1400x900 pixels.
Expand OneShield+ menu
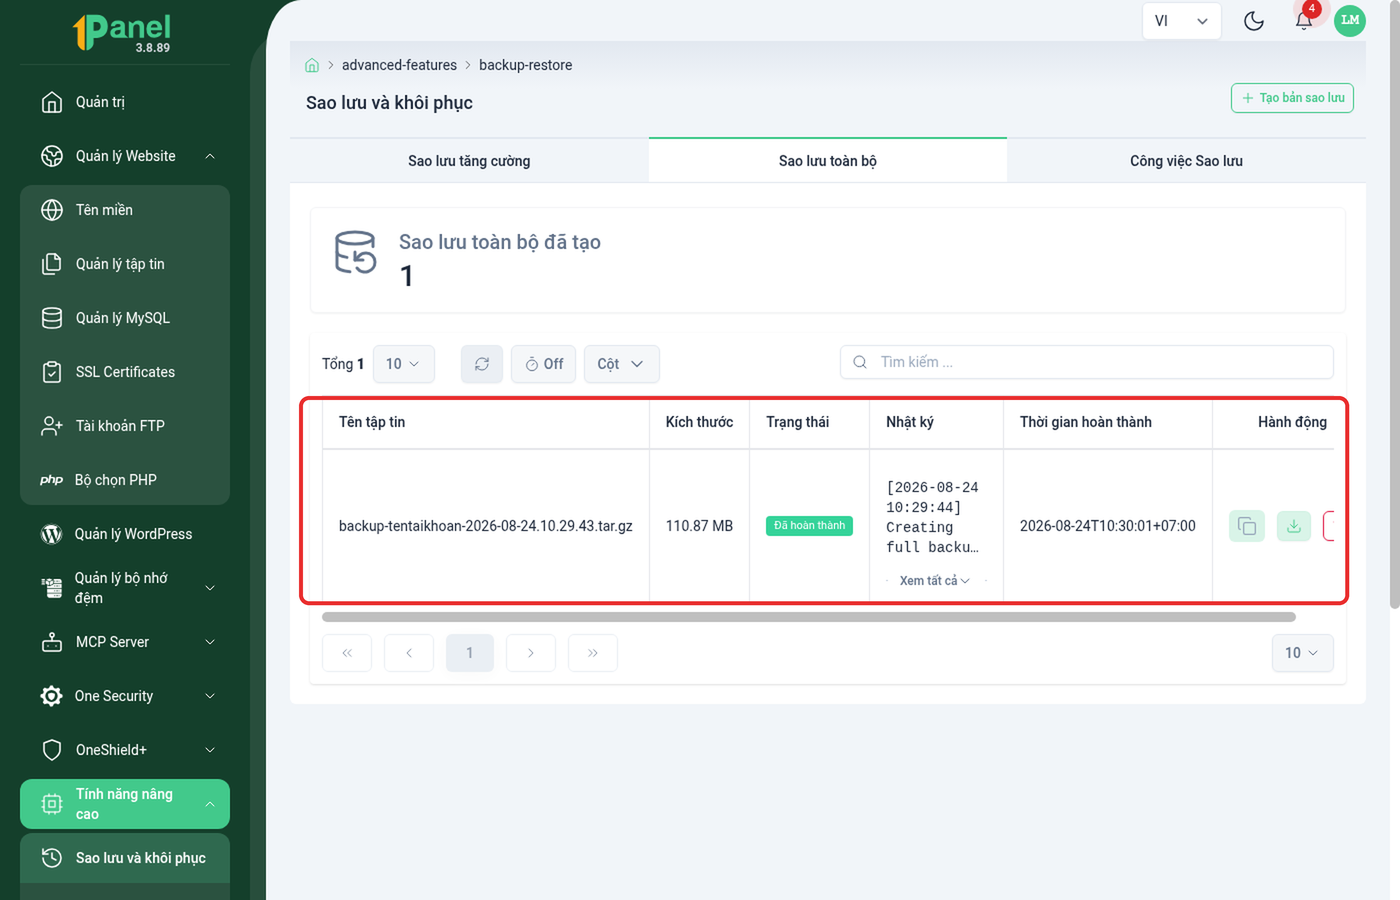point(125,750)
